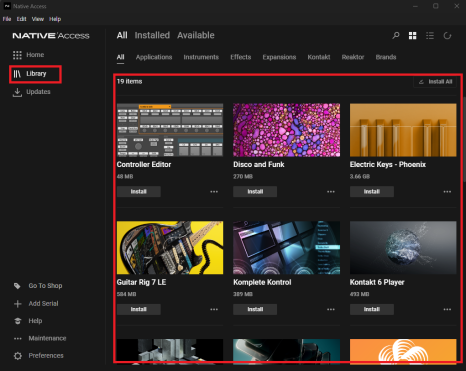Click the Kontakt 6 Player thumbnail
The width and height of the screenshot is (466, 371).
click(403, 248)
